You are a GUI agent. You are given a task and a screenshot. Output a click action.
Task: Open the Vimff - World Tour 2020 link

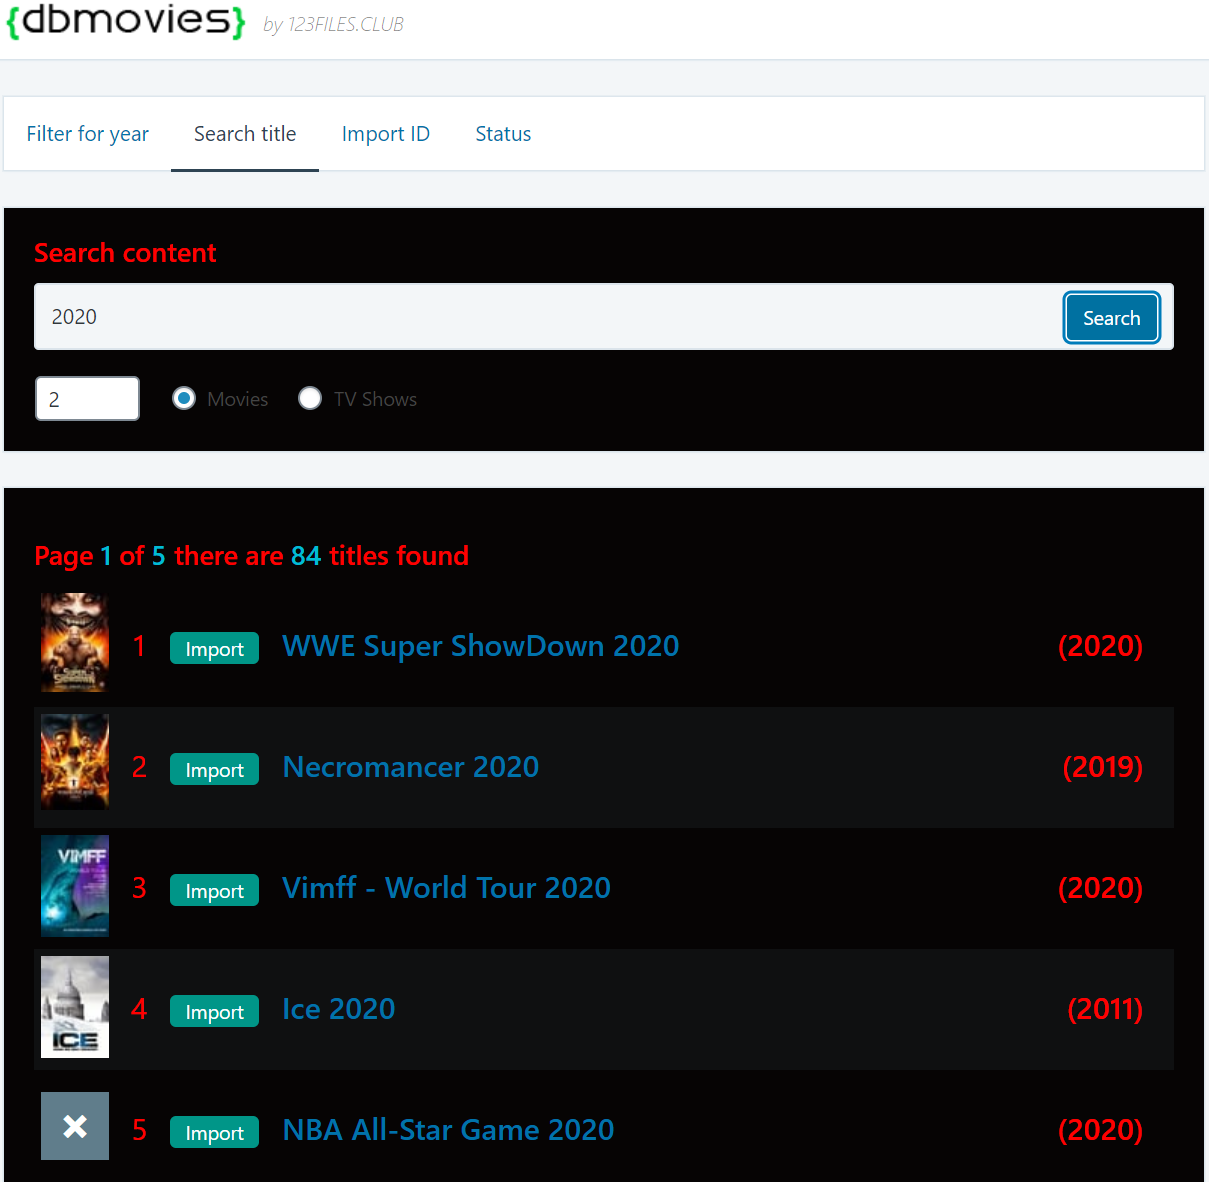(446, 888)
